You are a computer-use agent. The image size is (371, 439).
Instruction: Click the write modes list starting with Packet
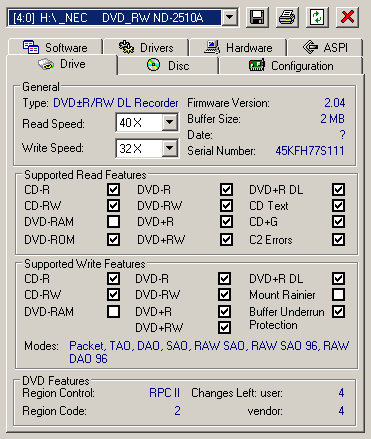209,352
